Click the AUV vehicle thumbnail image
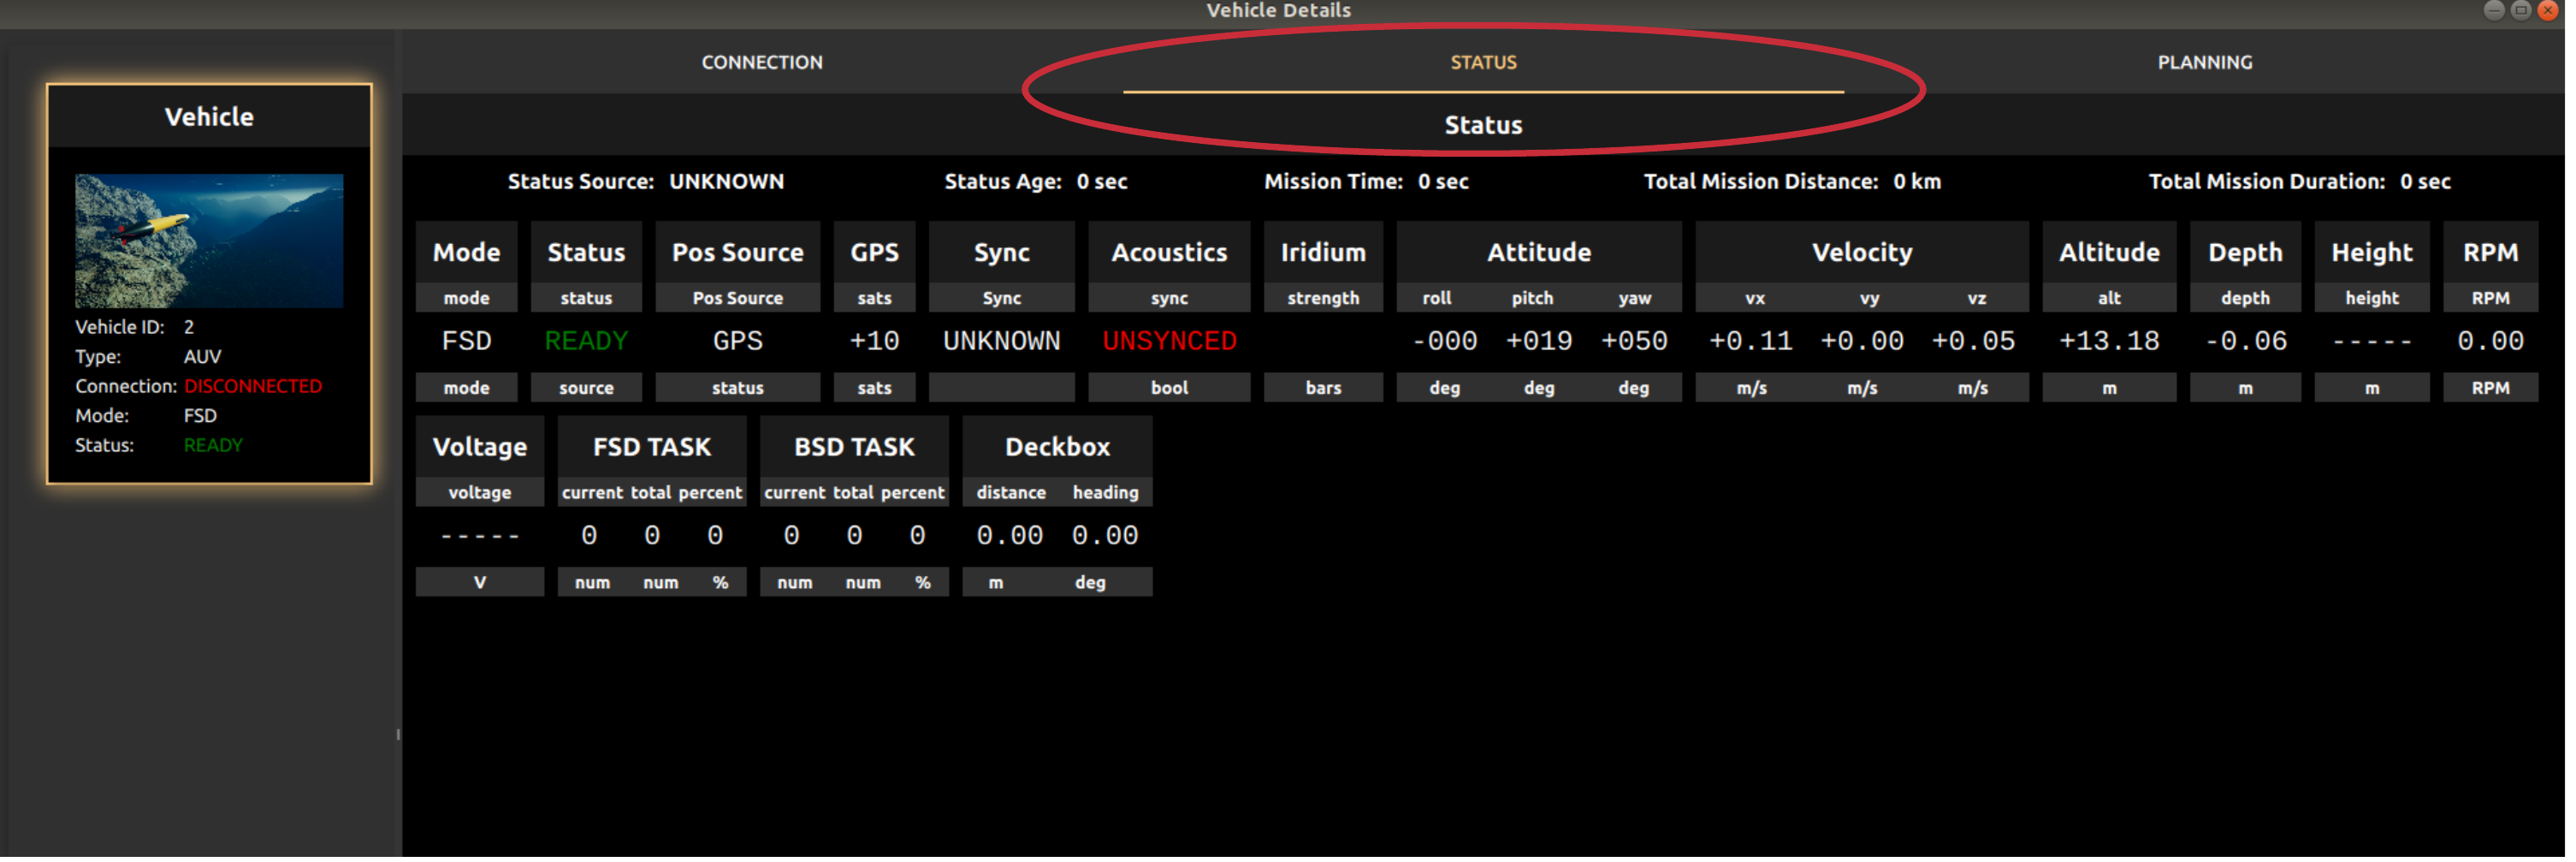The image size is (2576, 862). click(x=209, y=241)
